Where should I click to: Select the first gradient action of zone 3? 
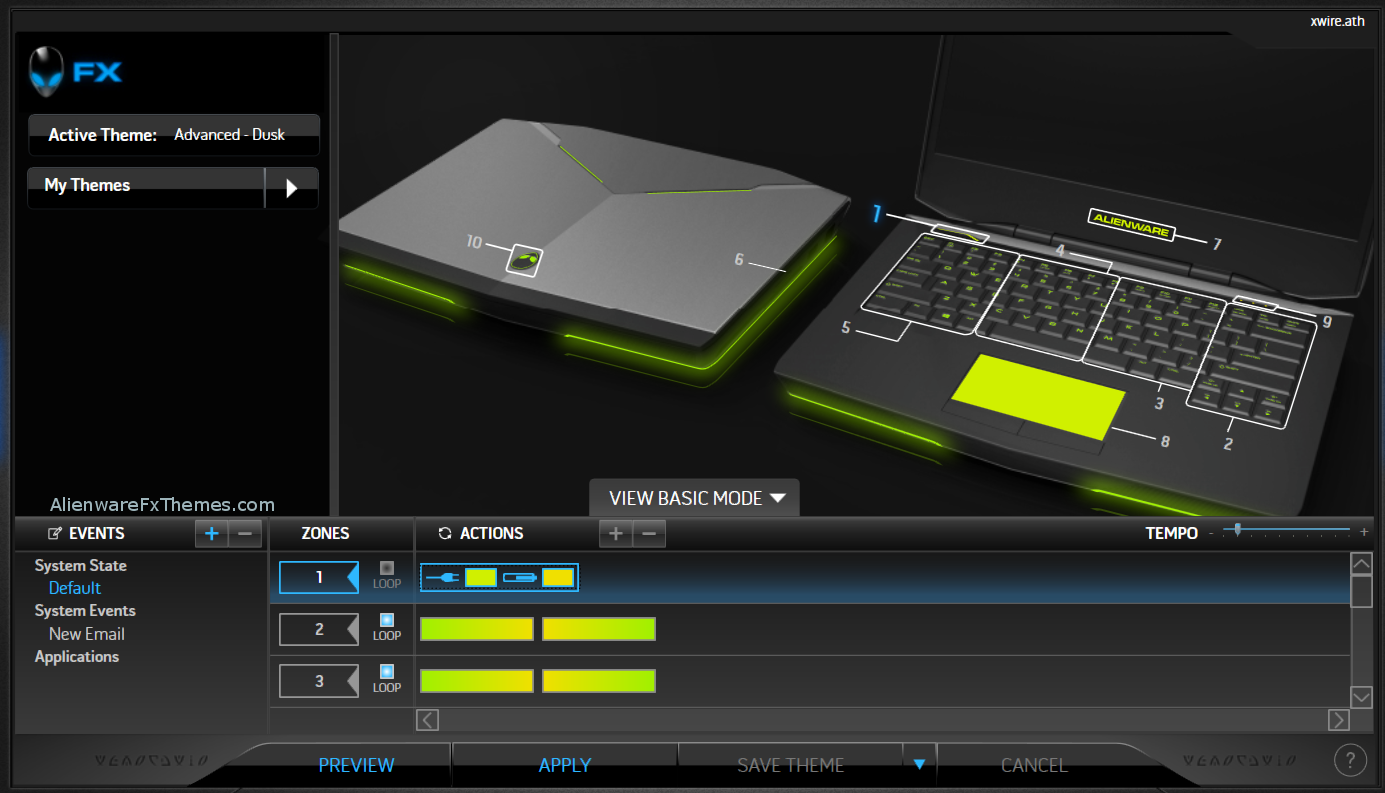tap(477, 681)
